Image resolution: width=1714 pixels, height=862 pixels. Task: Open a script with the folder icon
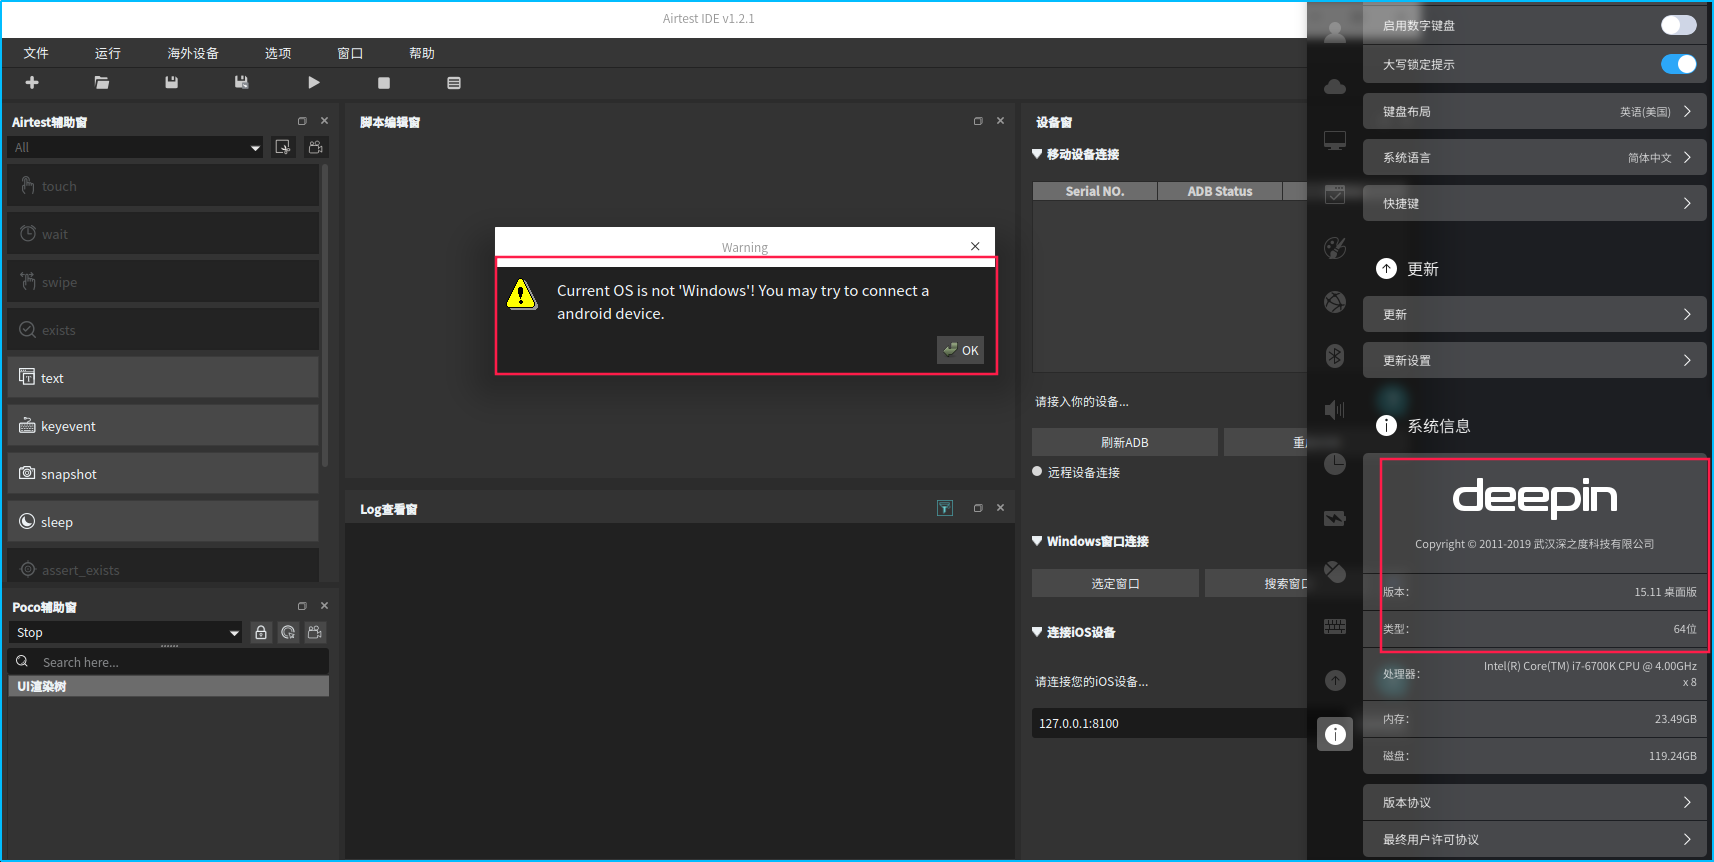tap(102, 83)
